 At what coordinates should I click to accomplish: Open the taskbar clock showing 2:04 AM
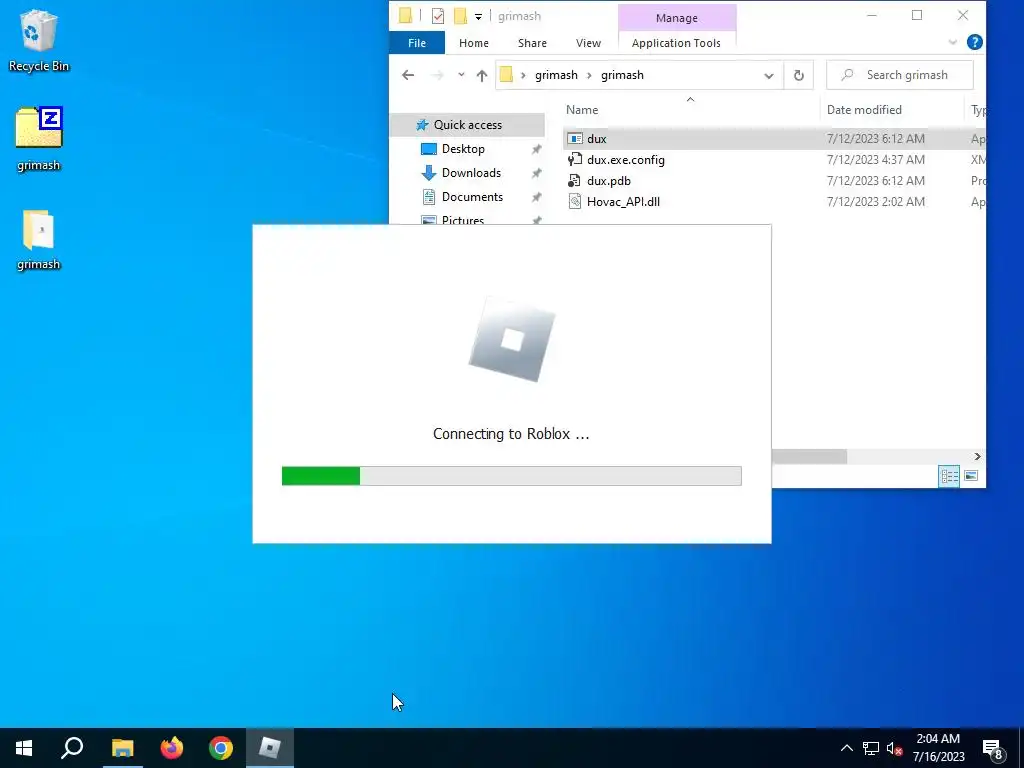(x=938, y=748)
